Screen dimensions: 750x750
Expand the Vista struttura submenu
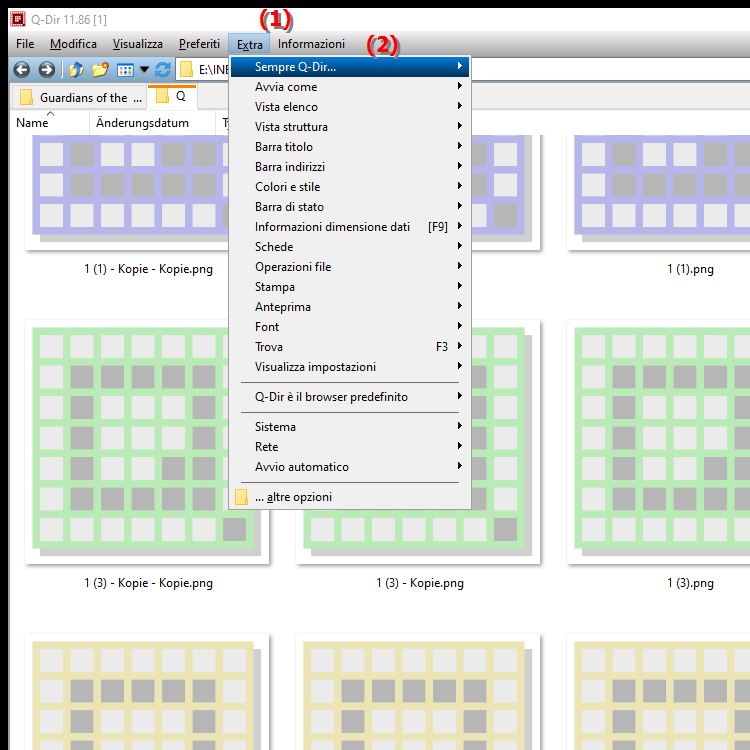[x=350, y=127]
